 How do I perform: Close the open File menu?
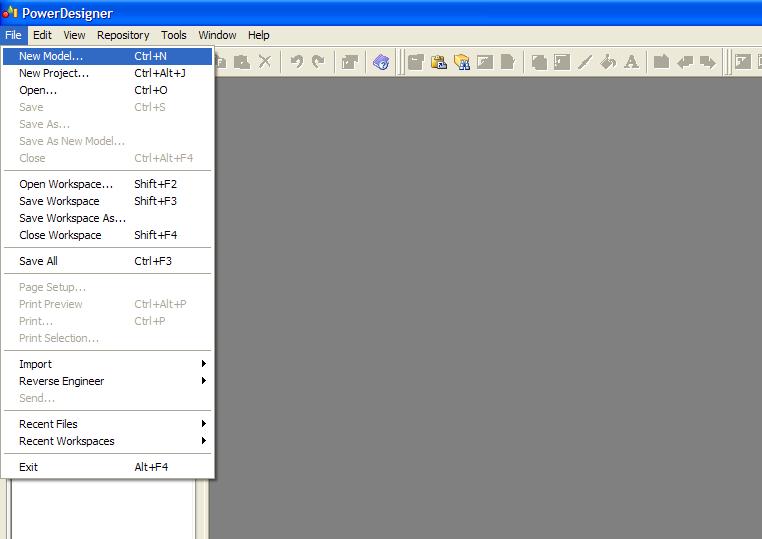(13, 35)
